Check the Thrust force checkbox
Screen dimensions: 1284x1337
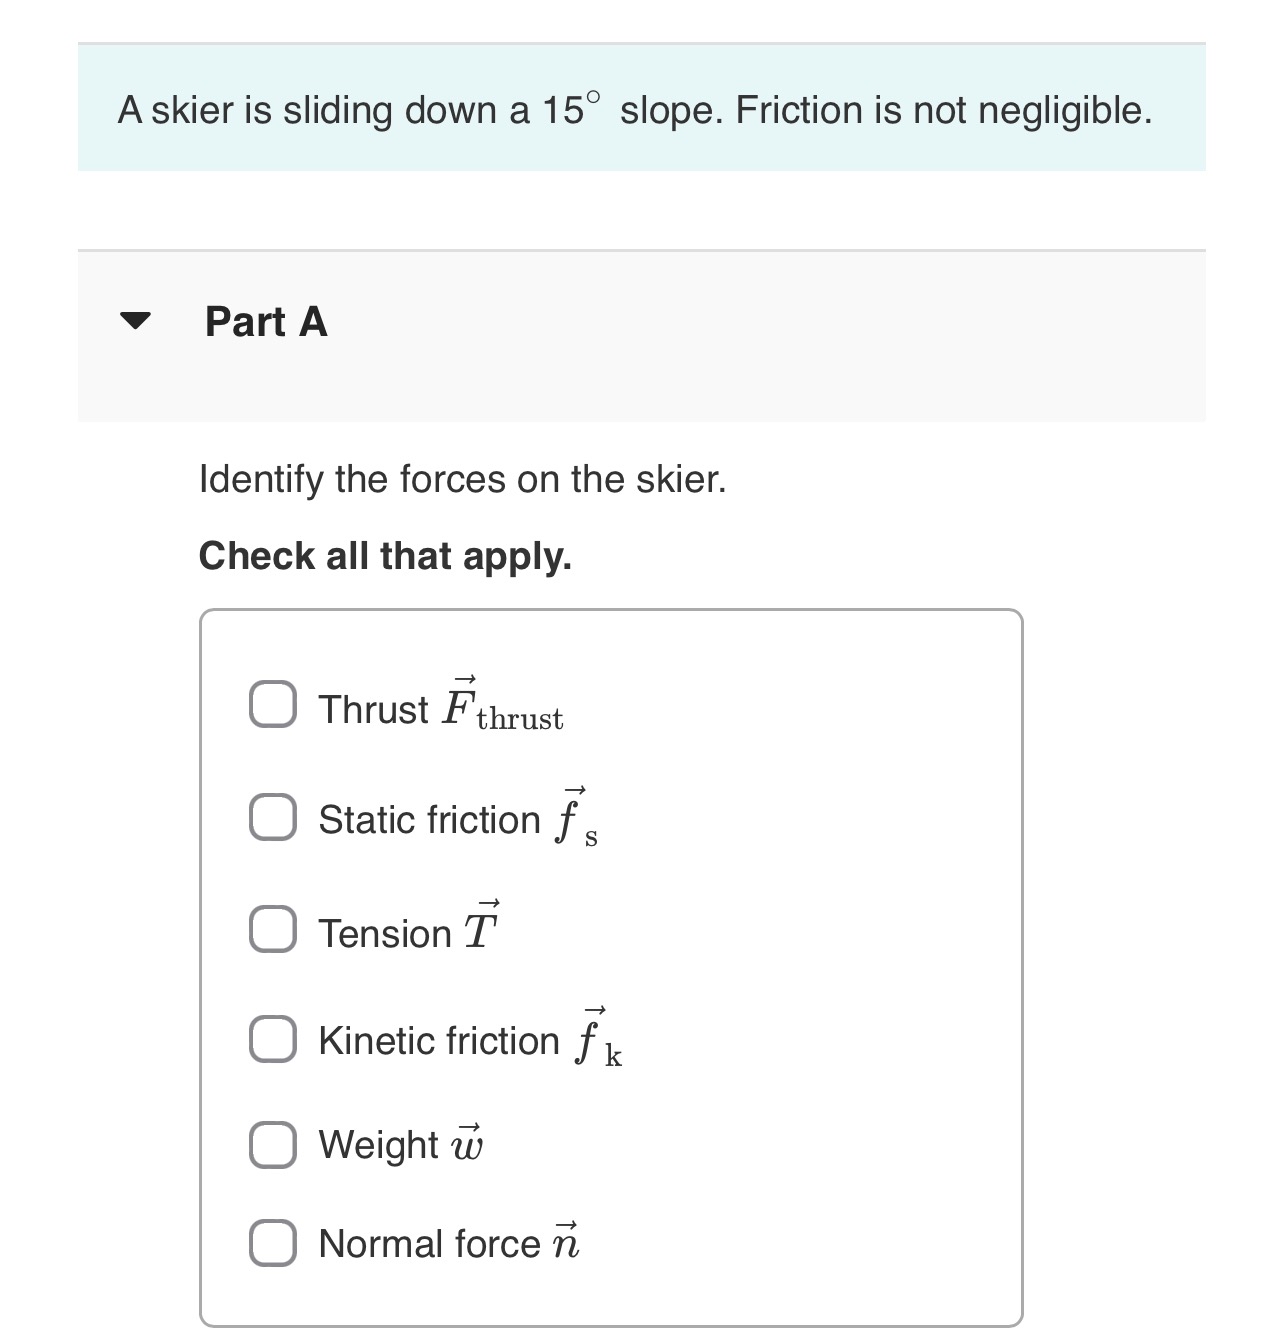(272, 705)
